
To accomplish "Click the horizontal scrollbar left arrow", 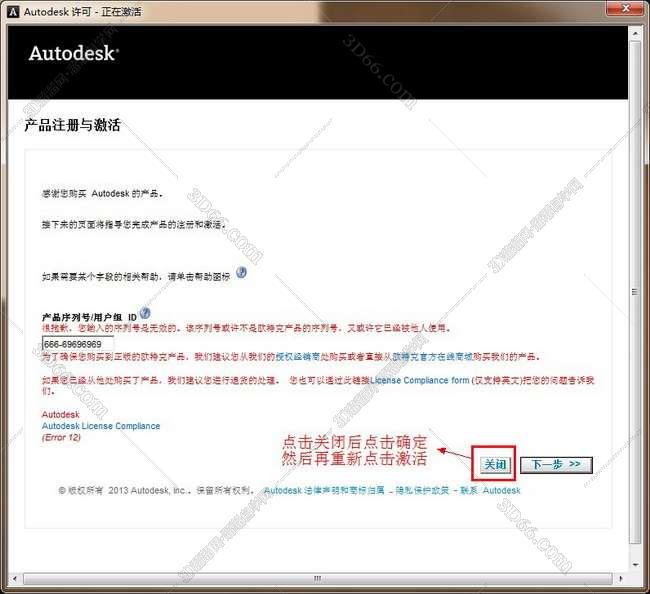I will click(15, 578).
